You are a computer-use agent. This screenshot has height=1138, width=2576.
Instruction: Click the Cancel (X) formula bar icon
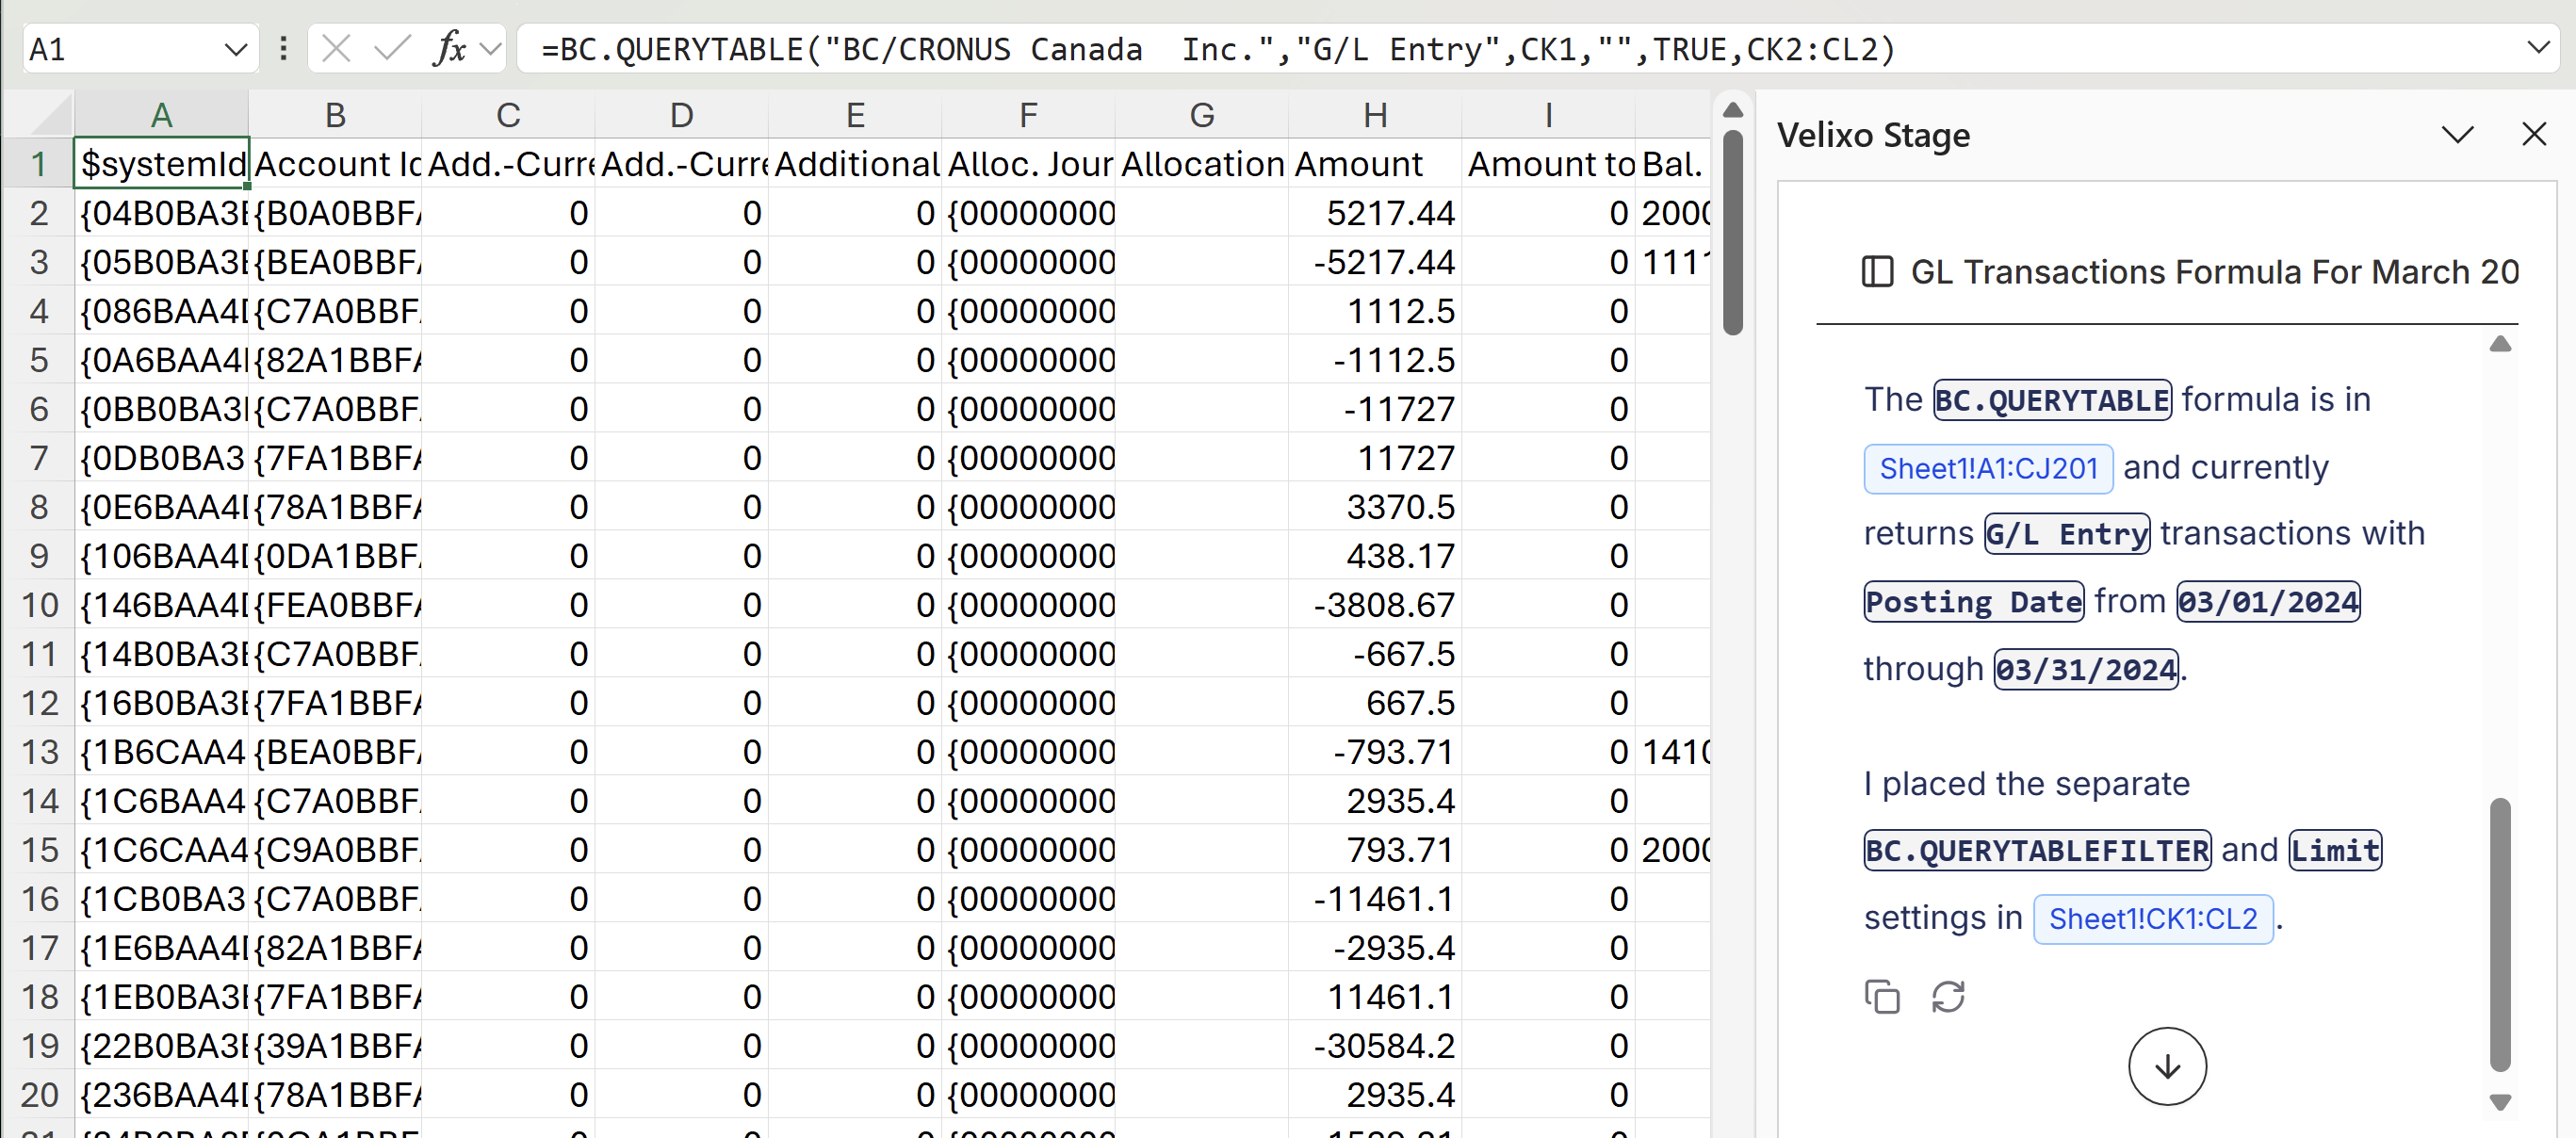pyautogui.click(x=336, y=48)
